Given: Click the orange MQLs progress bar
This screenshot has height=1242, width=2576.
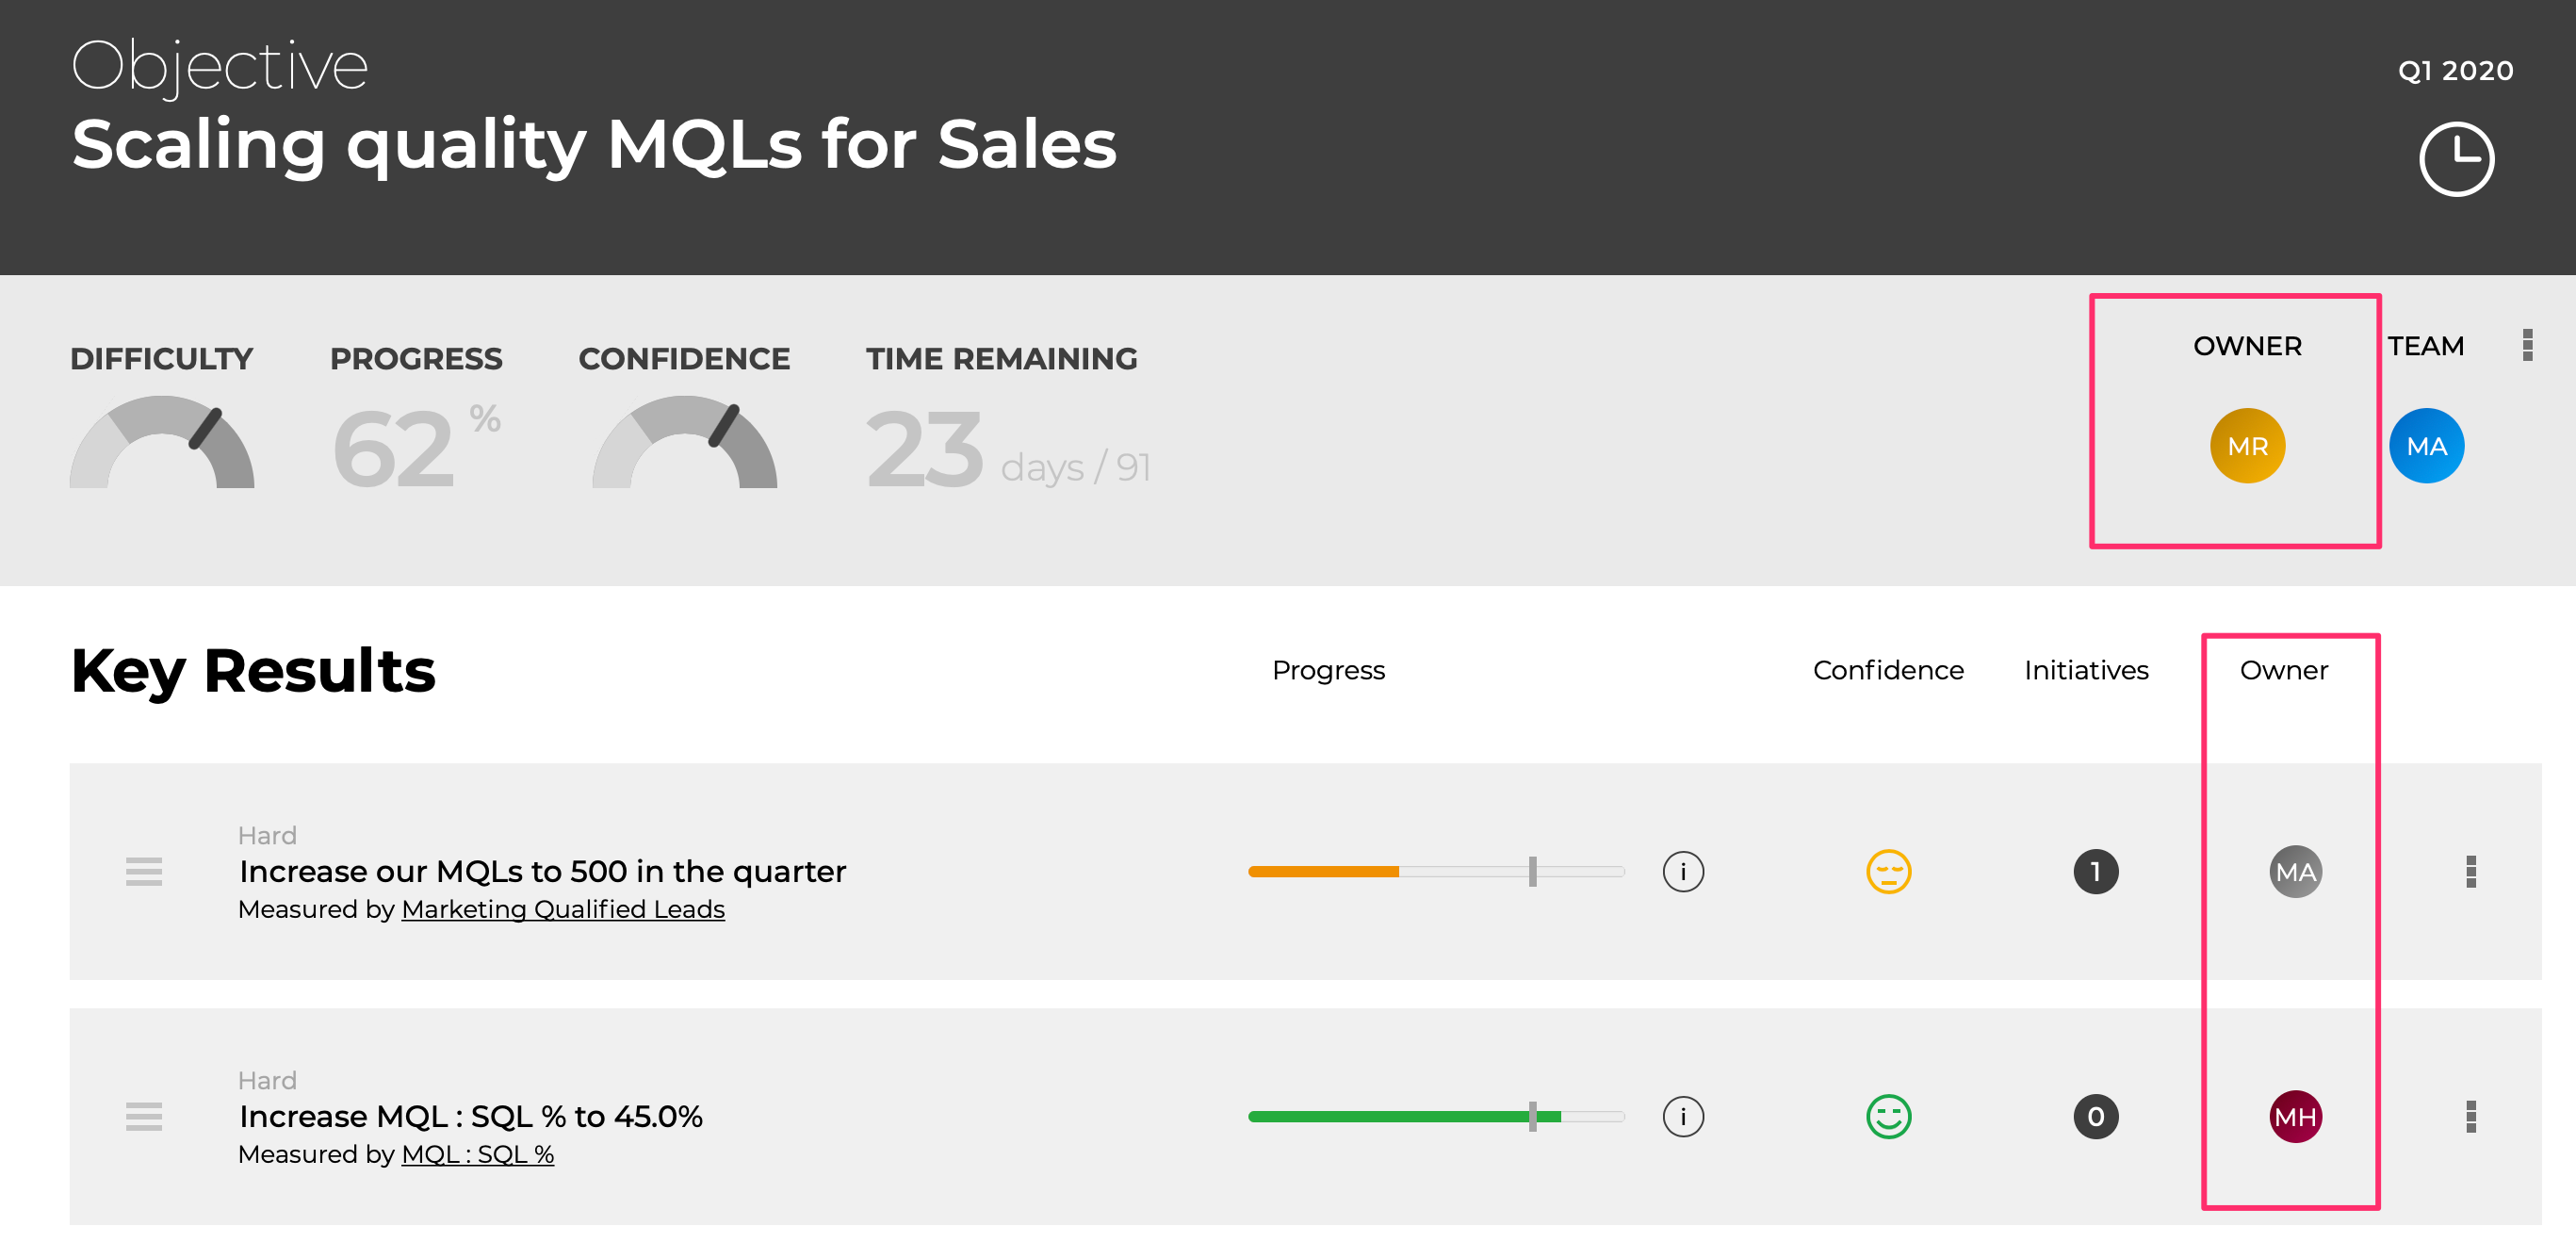Looking at the screenshot, I should click(x=1436, y=872).
